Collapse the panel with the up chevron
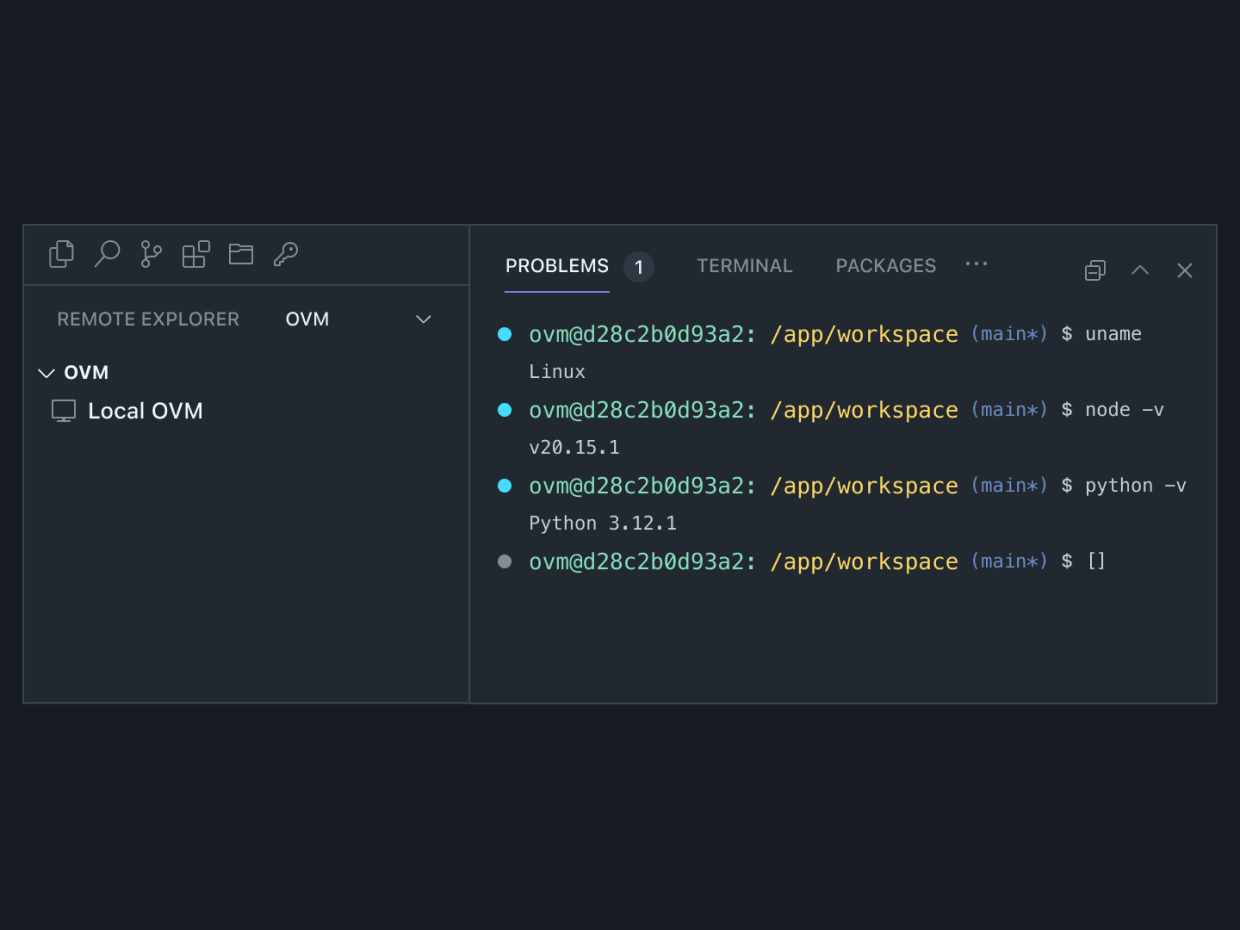The width and height of the screenshot is (1240, 930). pyautogui.click(x=1140, y=270)
